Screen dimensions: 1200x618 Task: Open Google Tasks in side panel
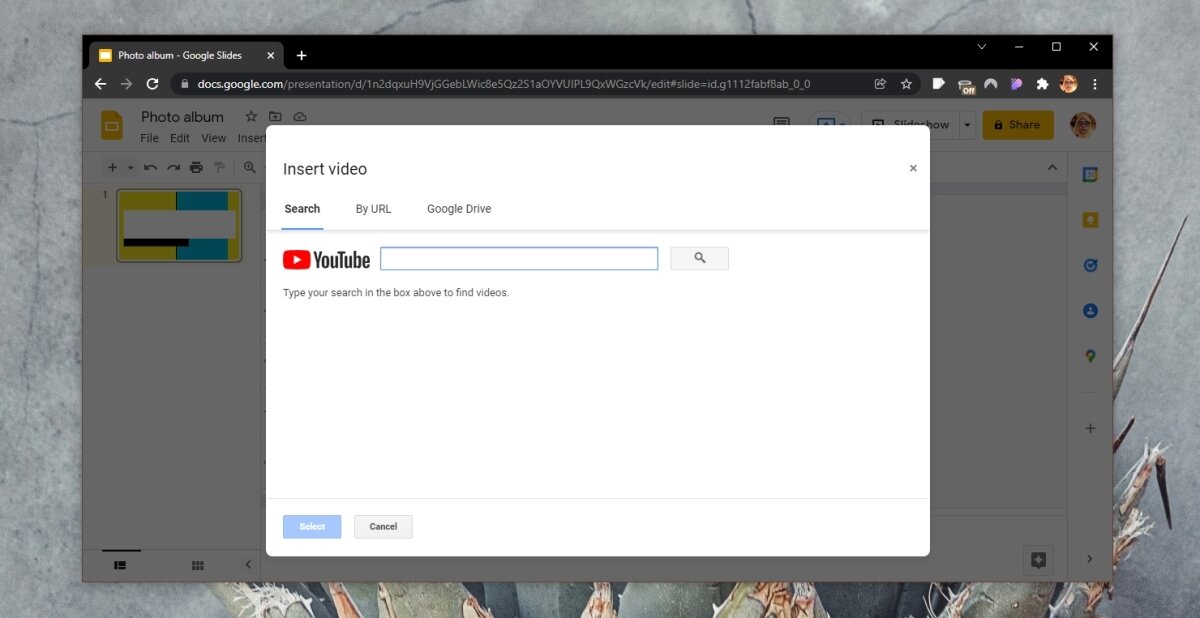[1090, 265]
